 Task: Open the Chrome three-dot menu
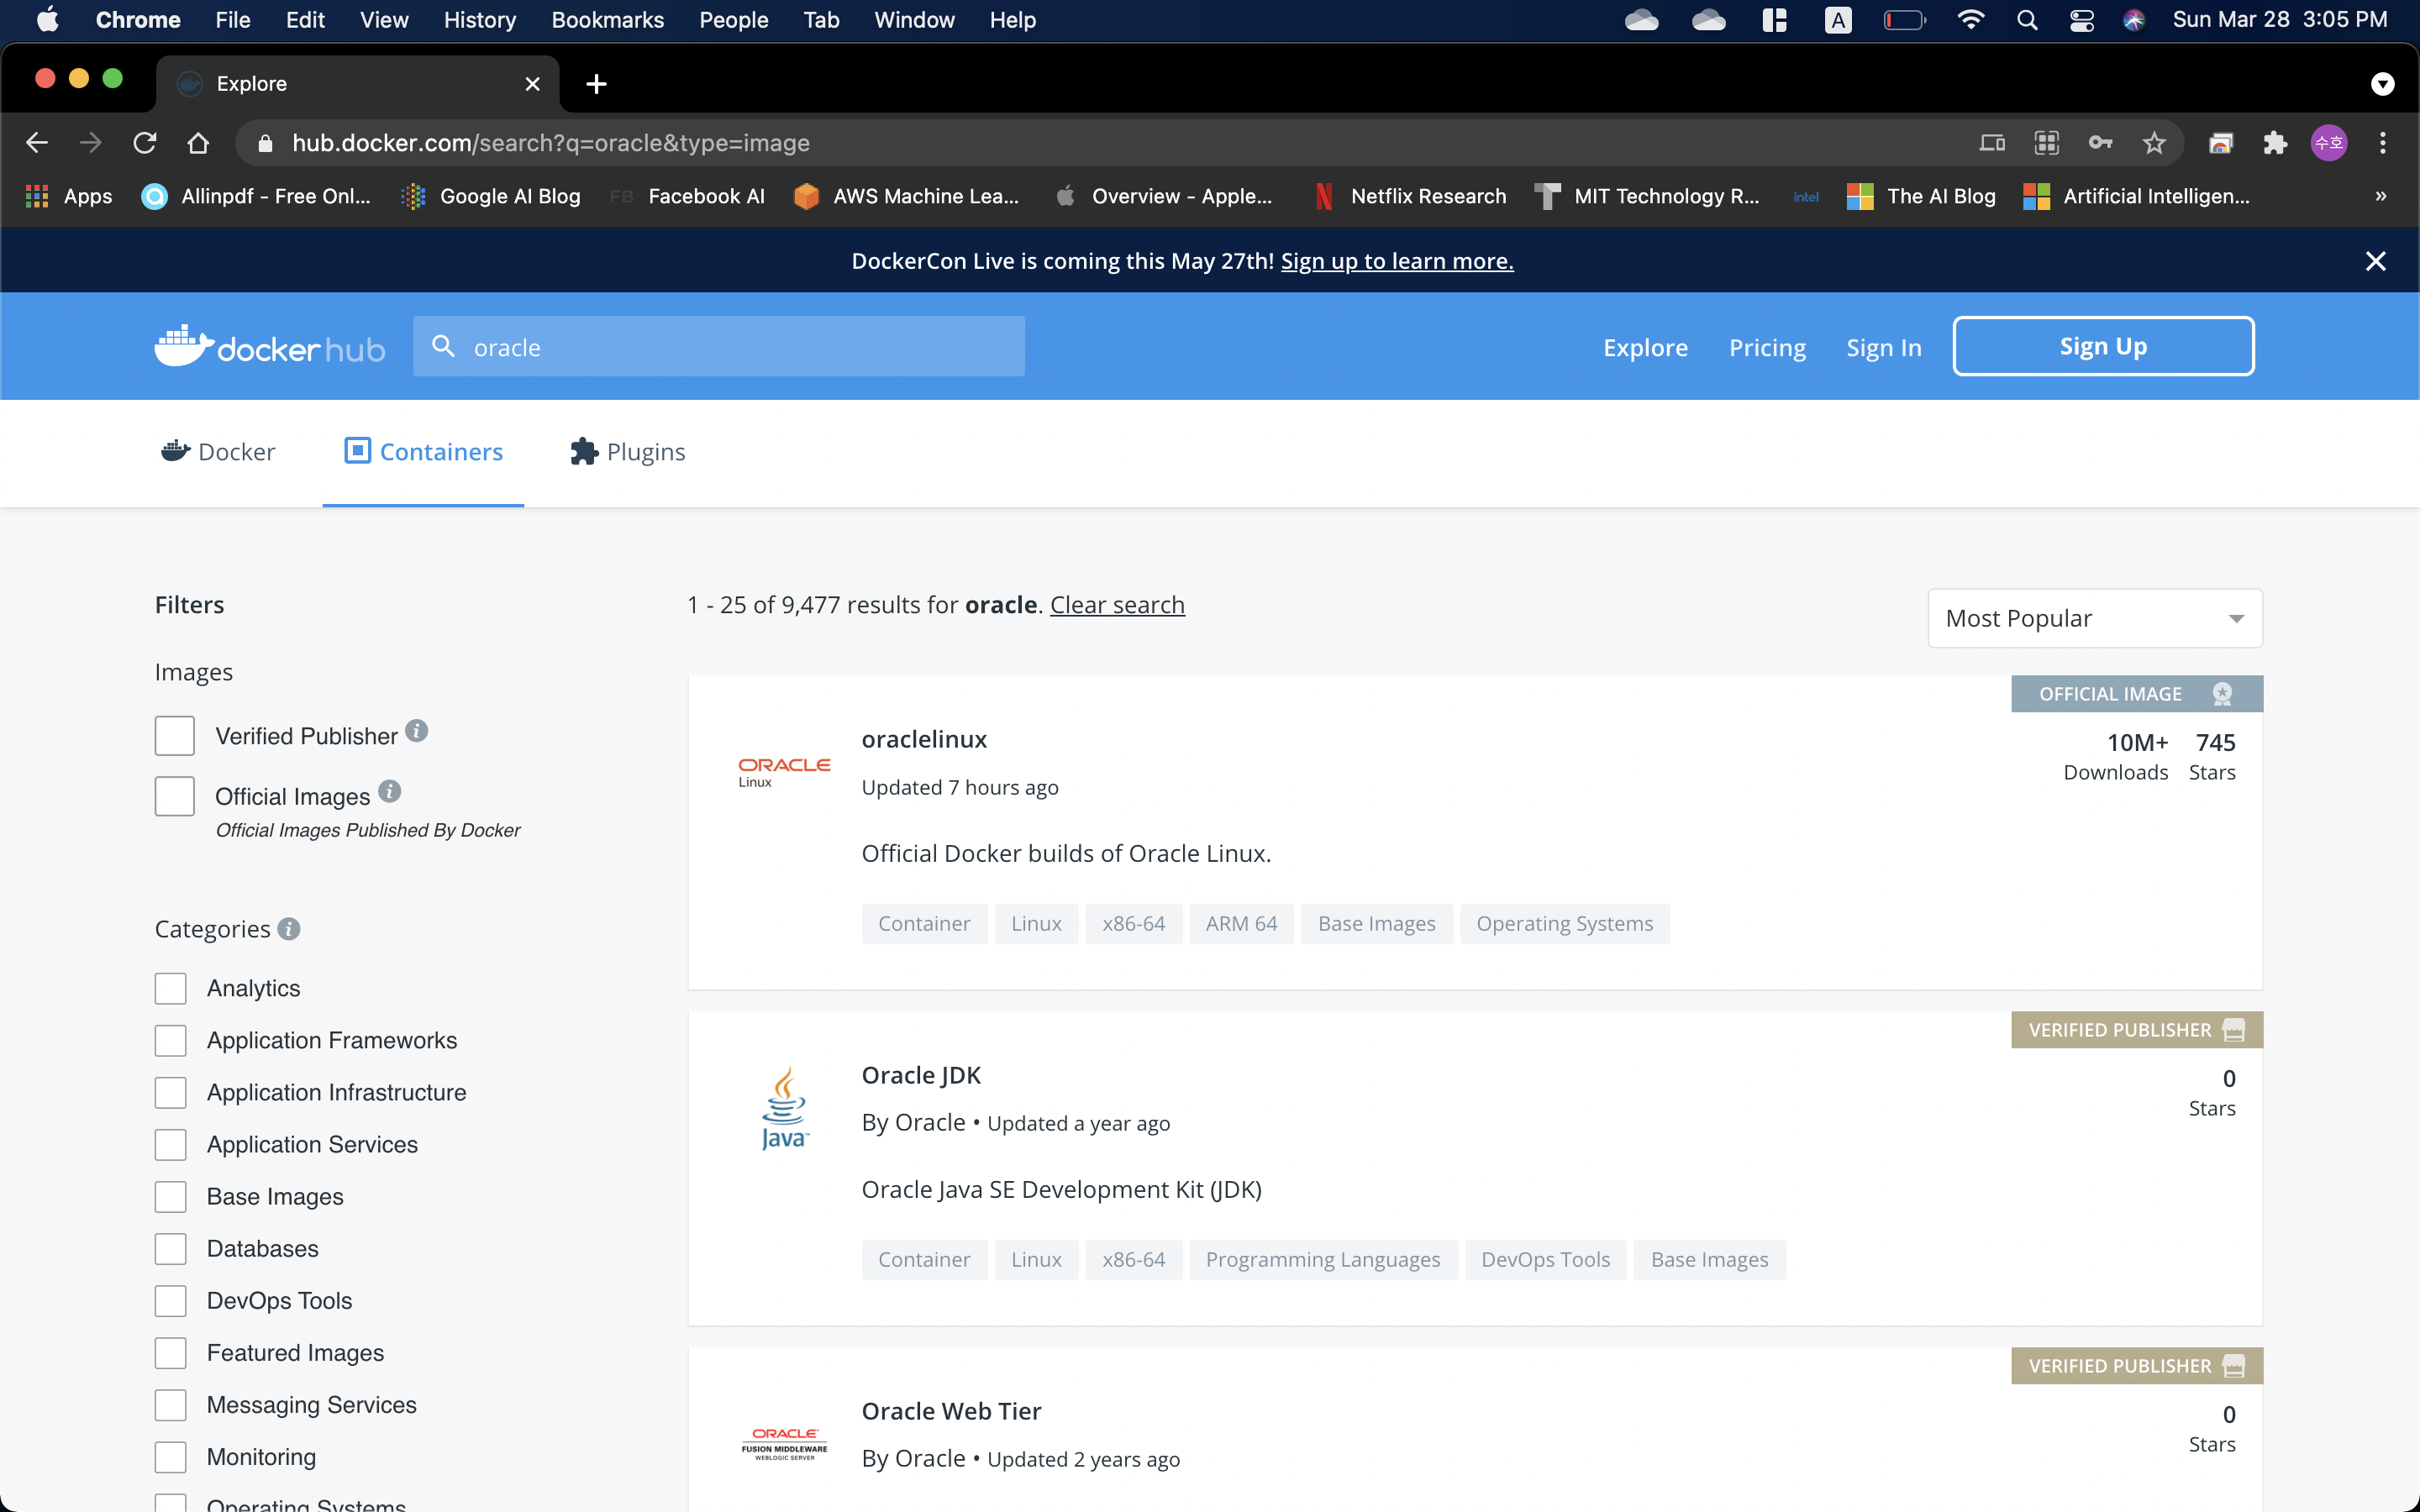point(2383,143)
